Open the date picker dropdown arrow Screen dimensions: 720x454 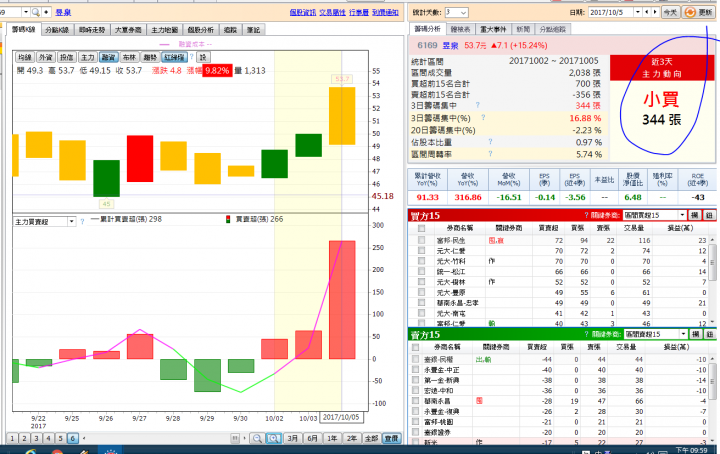[x=638, y=12]
